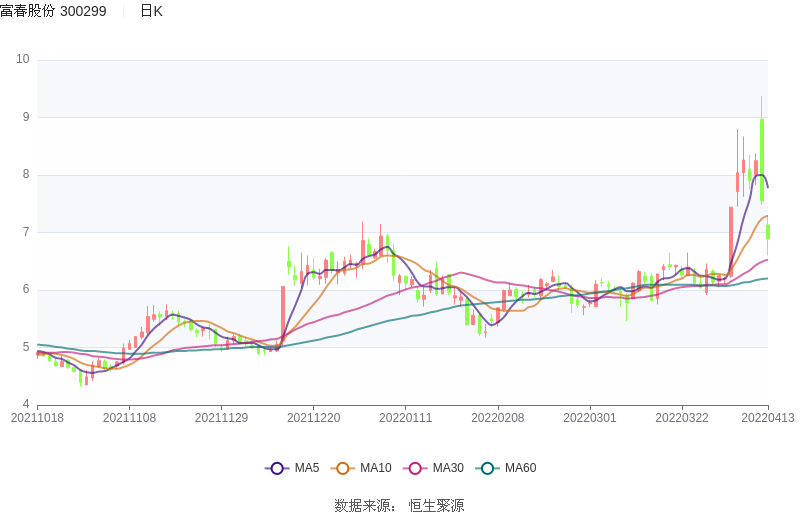
Task: Hide the MA10 series via its text label
Action: click(x=375, y=468)
